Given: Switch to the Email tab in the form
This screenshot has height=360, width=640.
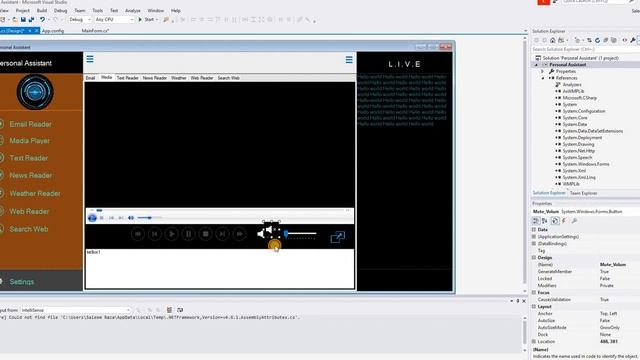Looking at the screenshot, I should 91,78.
